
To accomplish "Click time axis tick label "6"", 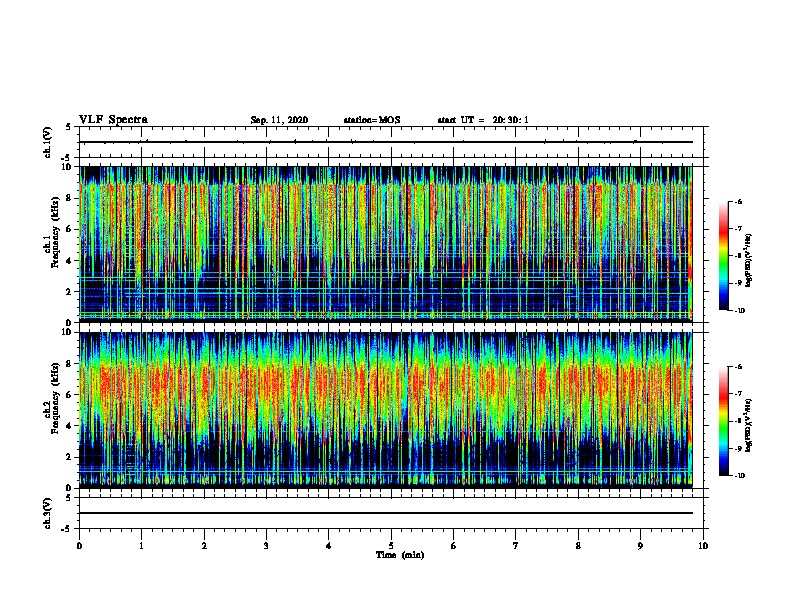I will (x=454, y=545).
